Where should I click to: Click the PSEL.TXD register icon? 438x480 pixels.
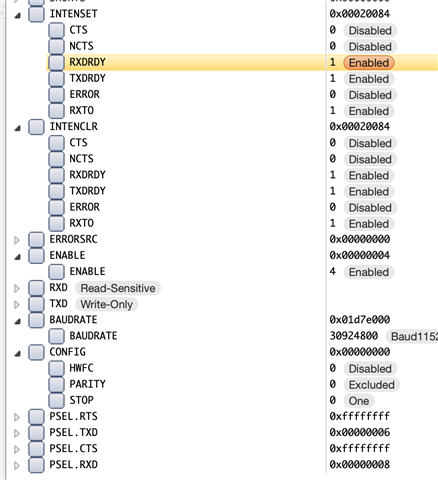click(x=36, y=433)
